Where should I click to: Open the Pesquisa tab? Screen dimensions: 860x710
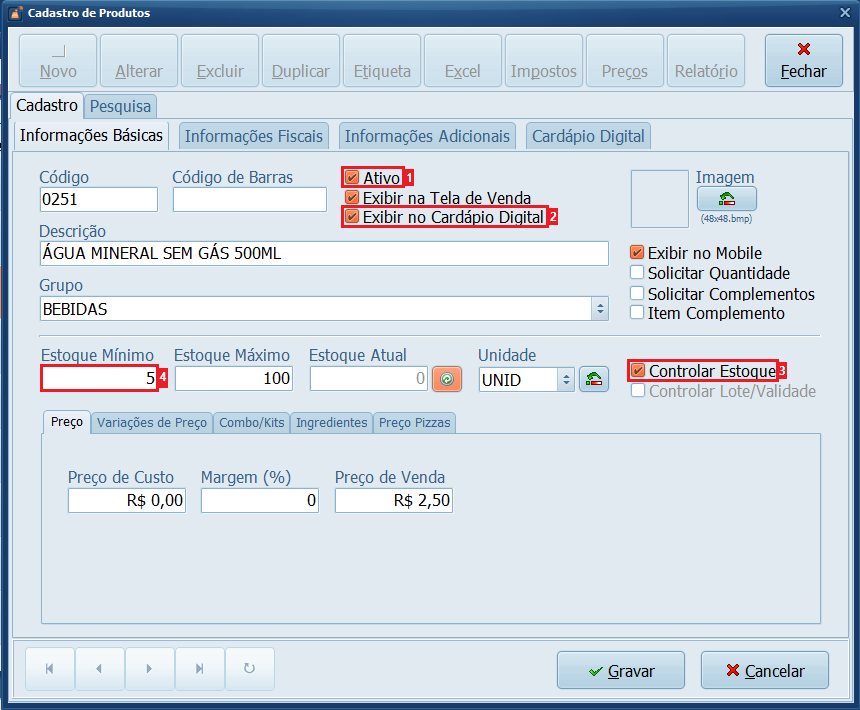(121, 105)
